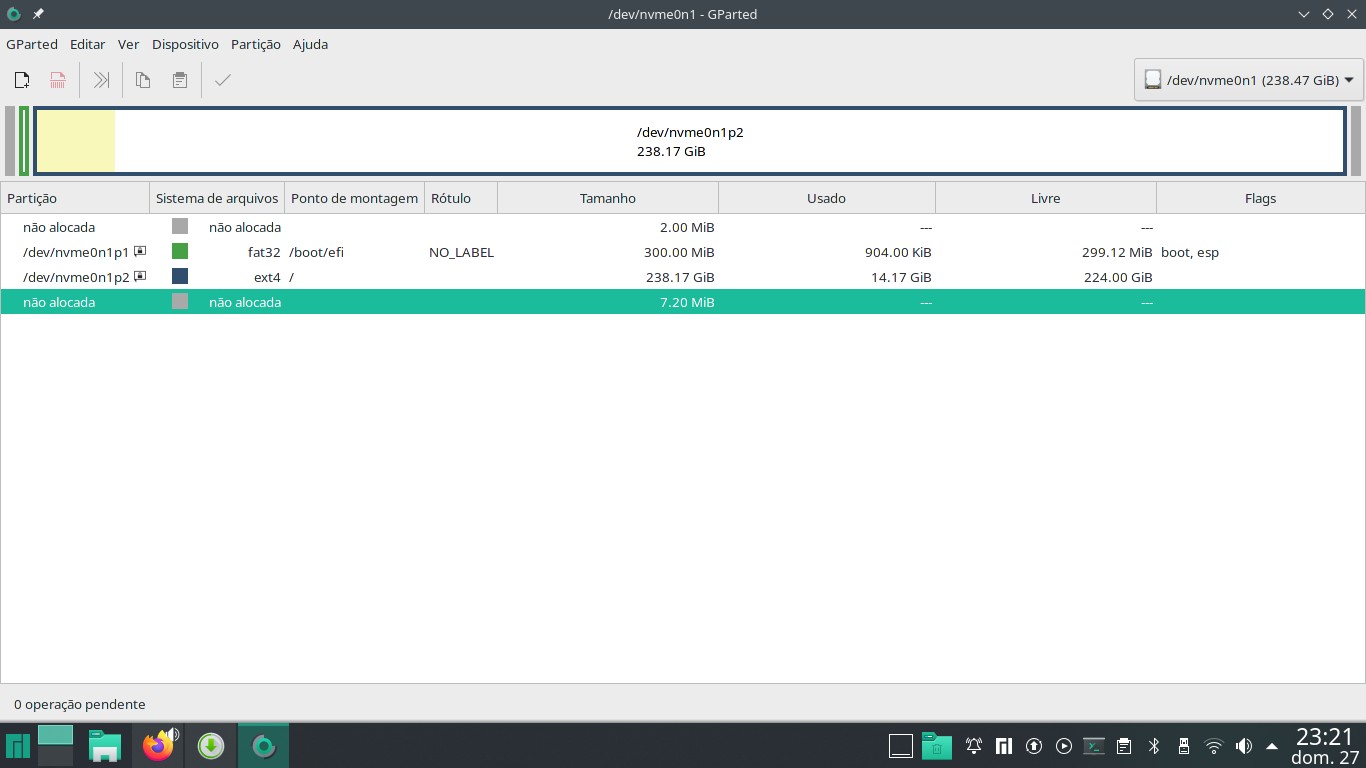Click the dark blue ext4 color swatch
Screen dimensions: 1366x768
(180, 276)
